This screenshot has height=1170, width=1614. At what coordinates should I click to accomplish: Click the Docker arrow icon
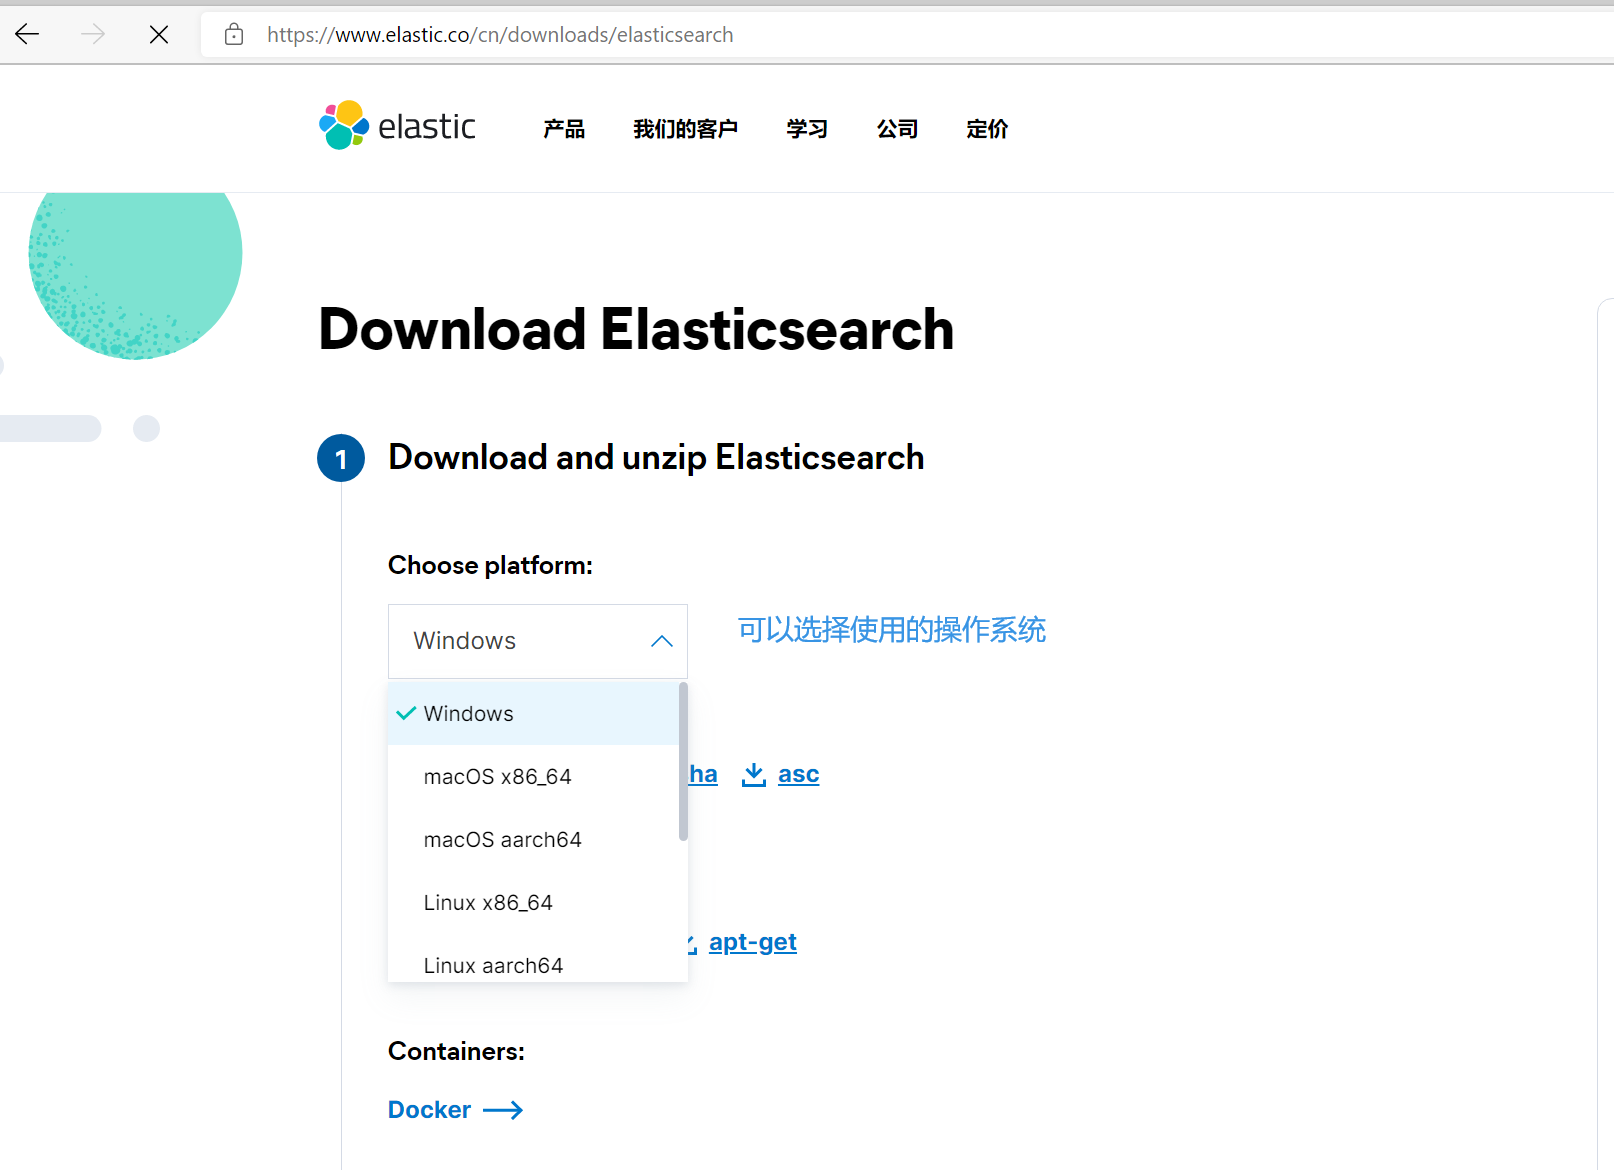tap(503, 1110)
